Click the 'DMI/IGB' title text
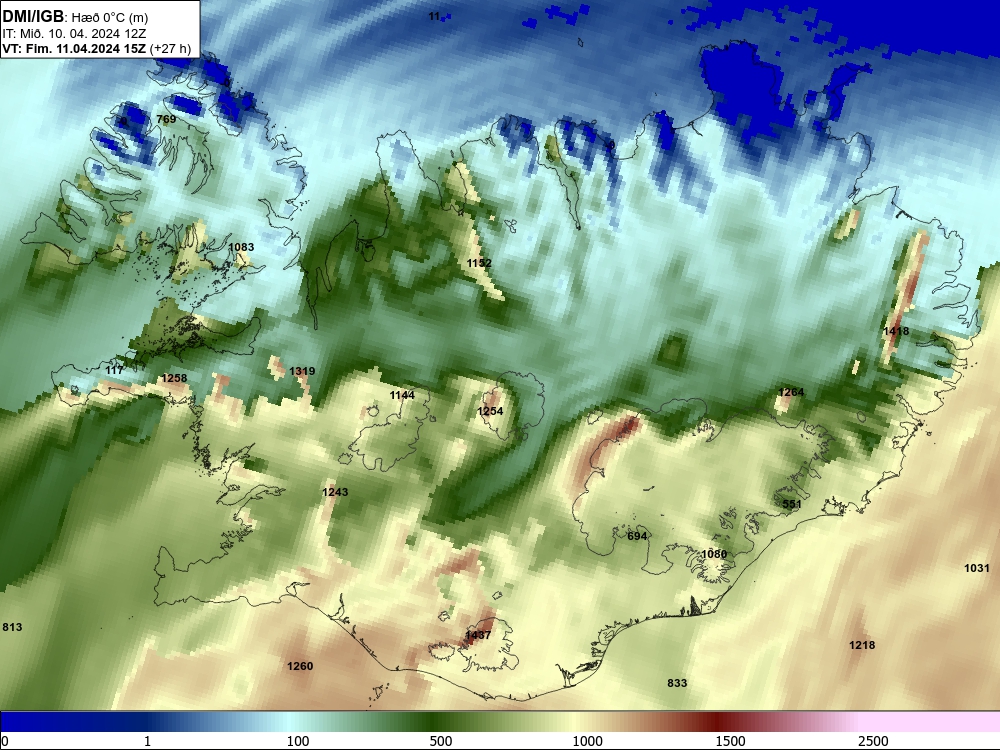Image resolution: width=1000 pixels, height=750 pixels. click(x=33, y=17)
